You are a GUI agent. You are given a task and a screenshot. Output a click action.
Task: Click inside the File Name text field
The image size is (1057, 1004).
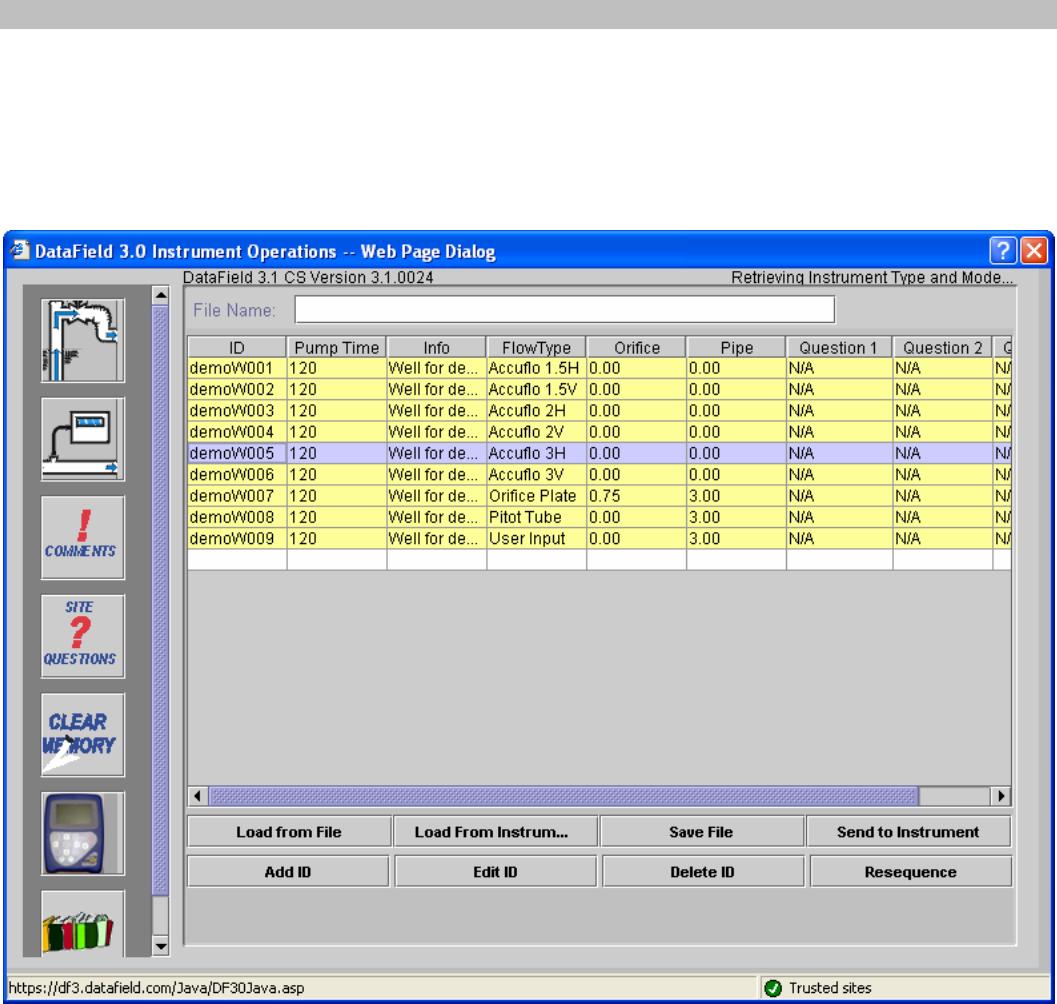coord(564,310)
